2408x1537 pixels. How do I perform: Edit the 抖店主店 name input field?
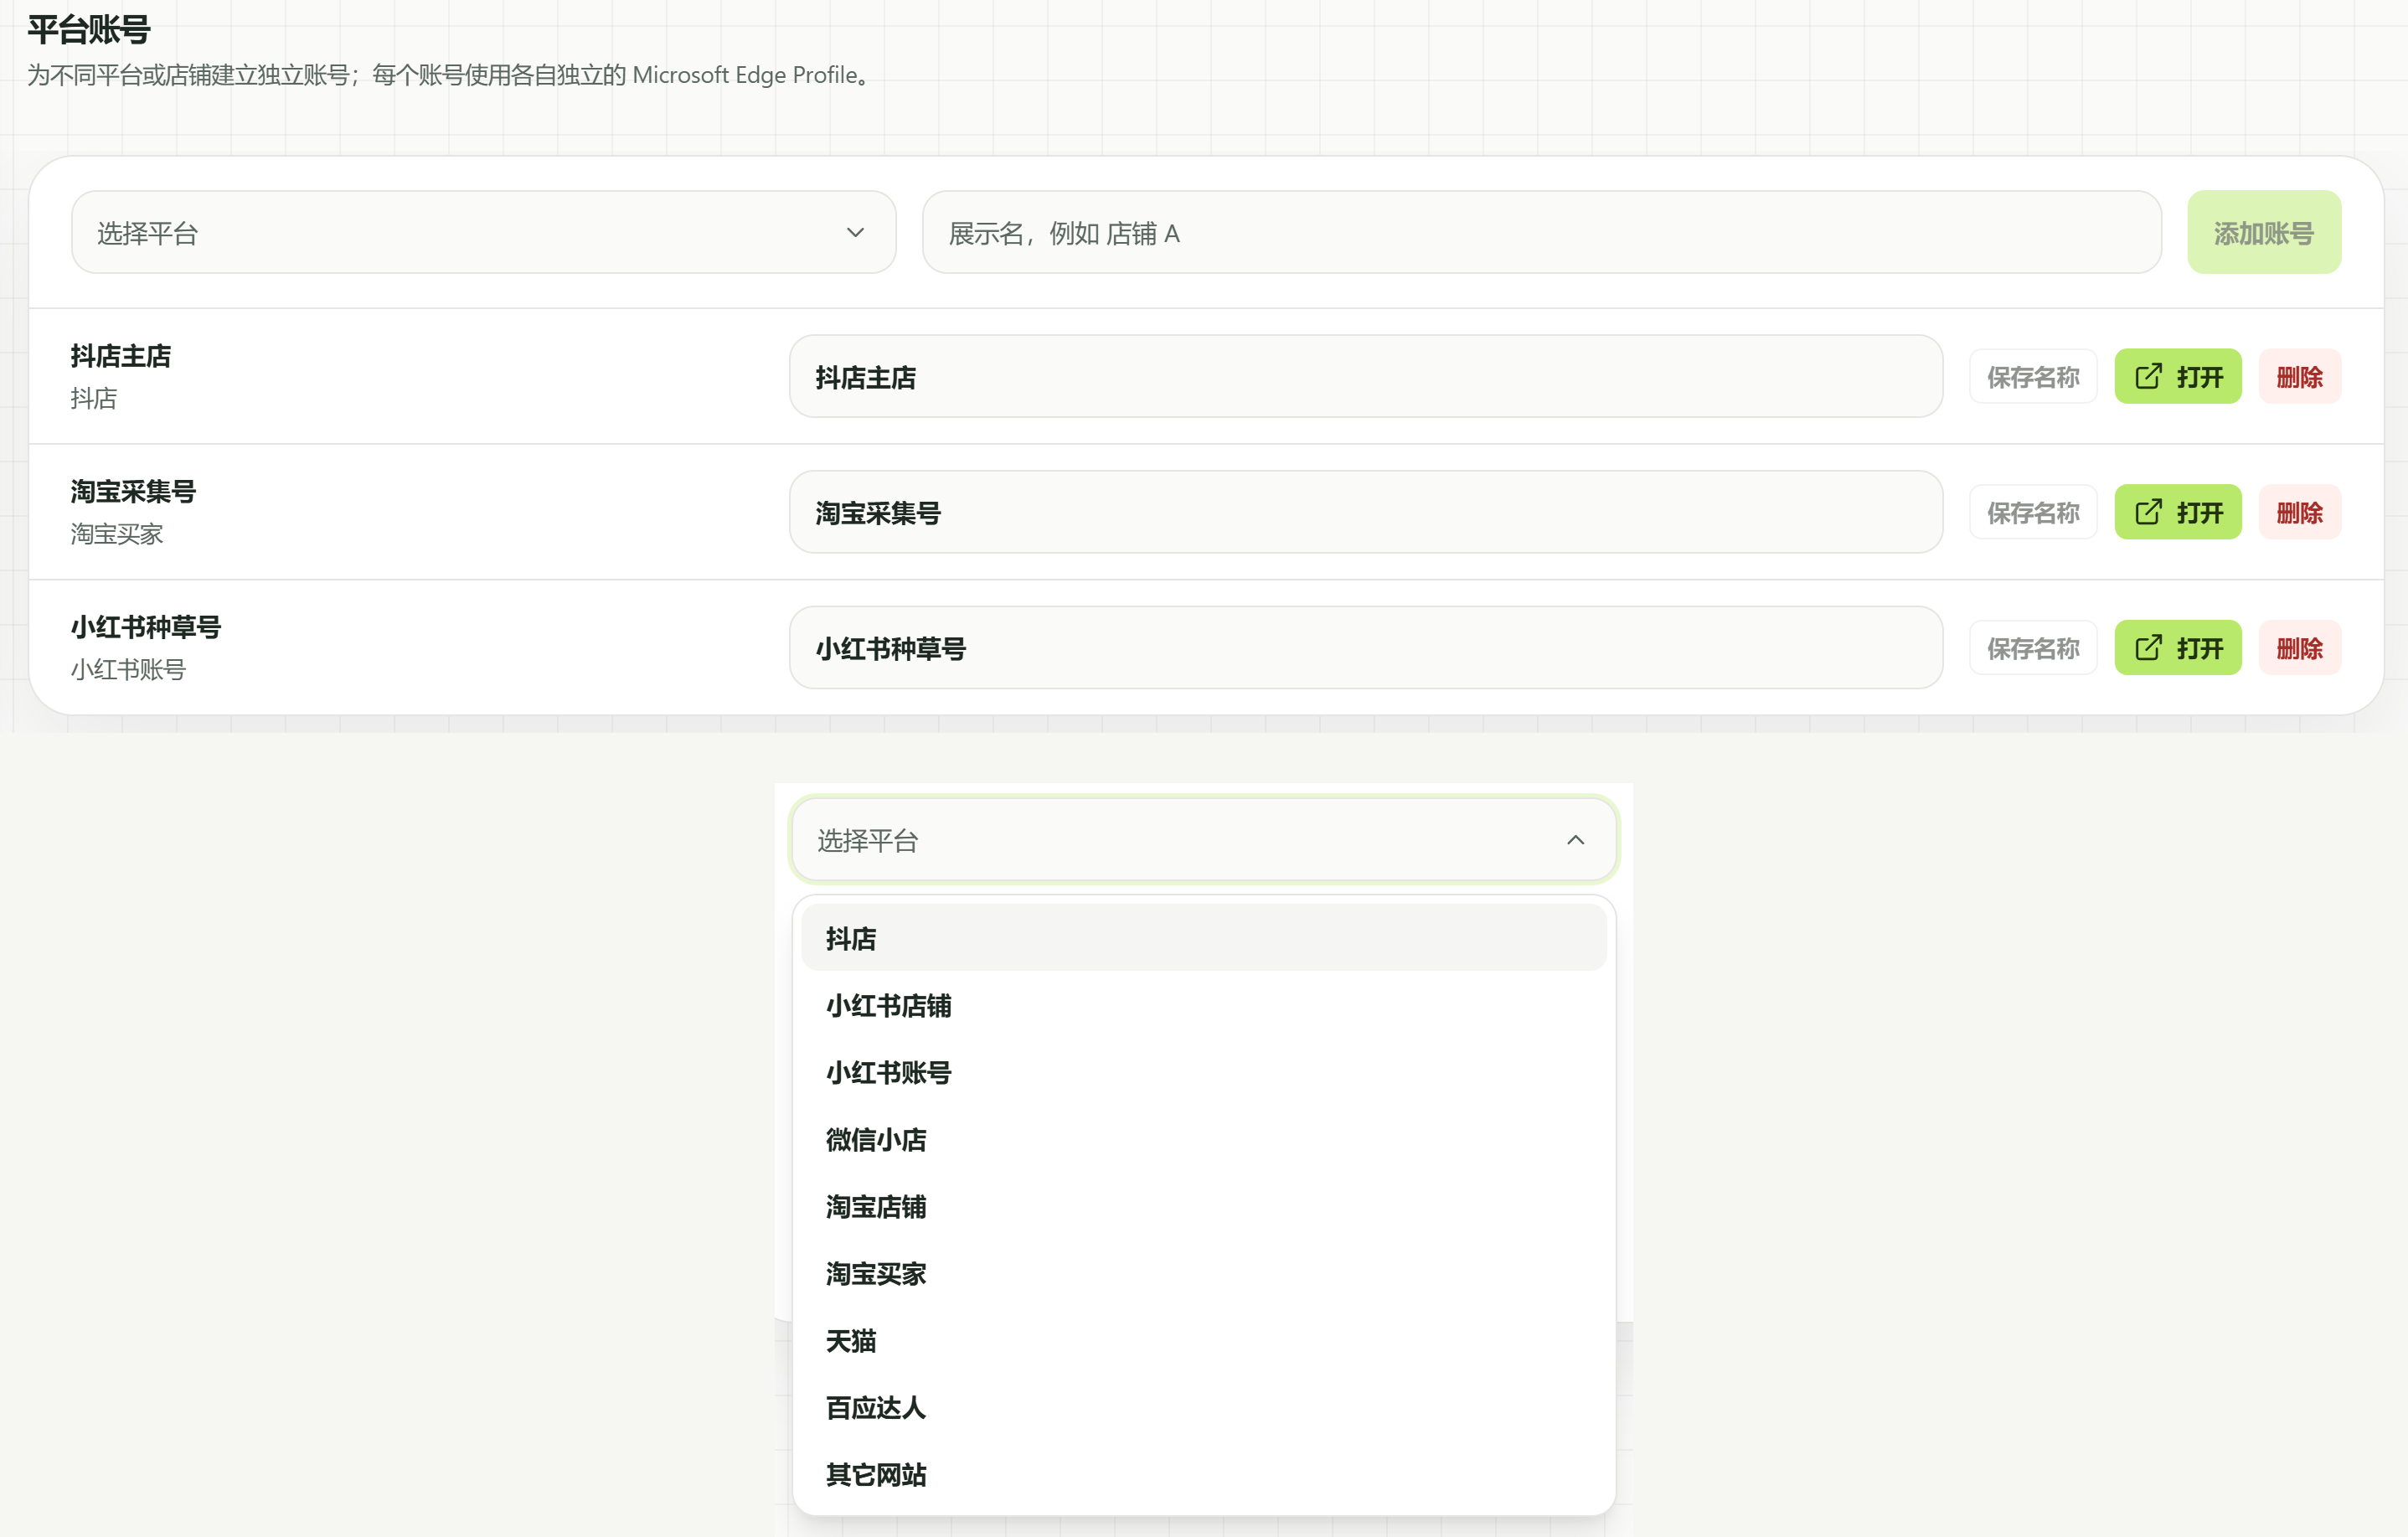[x=1366, y=377]
